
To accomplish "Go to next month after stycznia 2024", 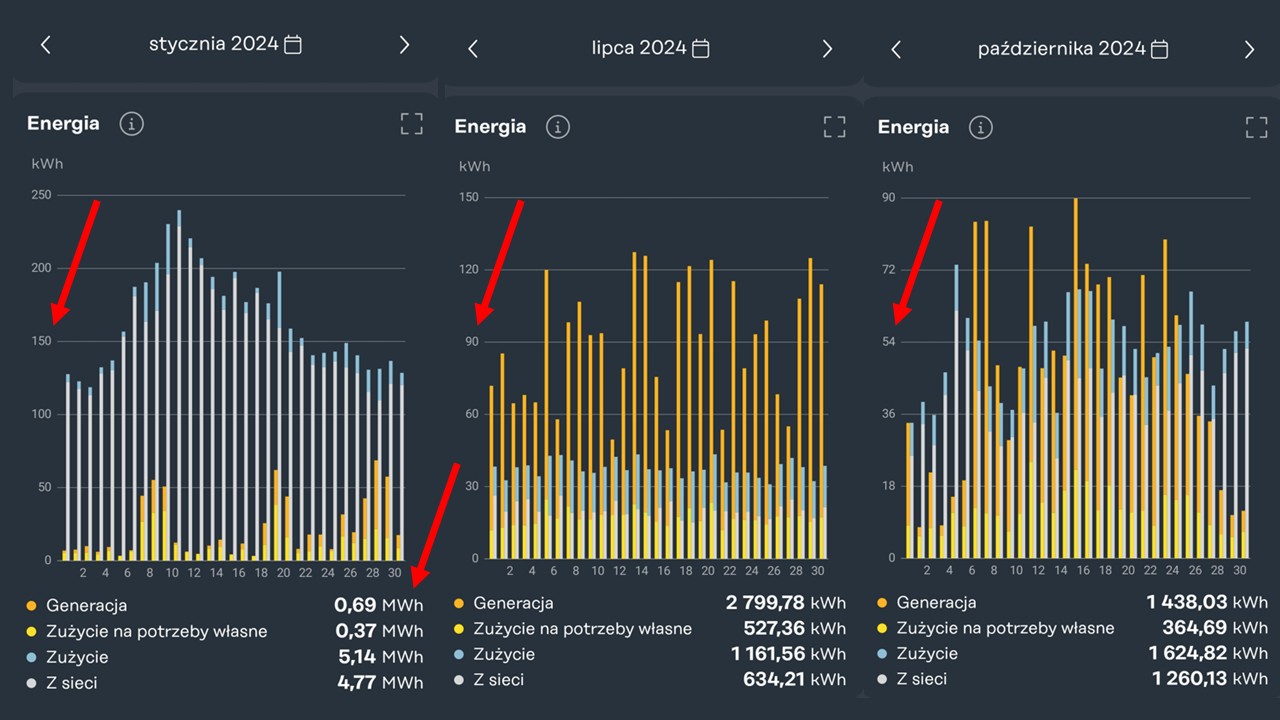I will click(404, 45).
